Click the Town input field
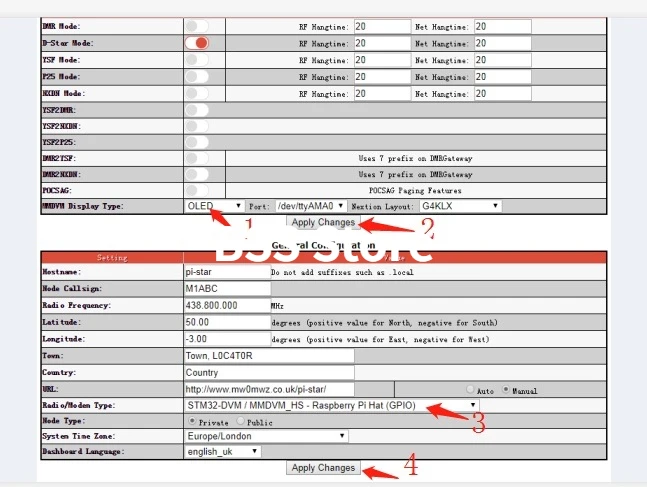Screen dimensions: 647x487 click(x=269, y=356)
